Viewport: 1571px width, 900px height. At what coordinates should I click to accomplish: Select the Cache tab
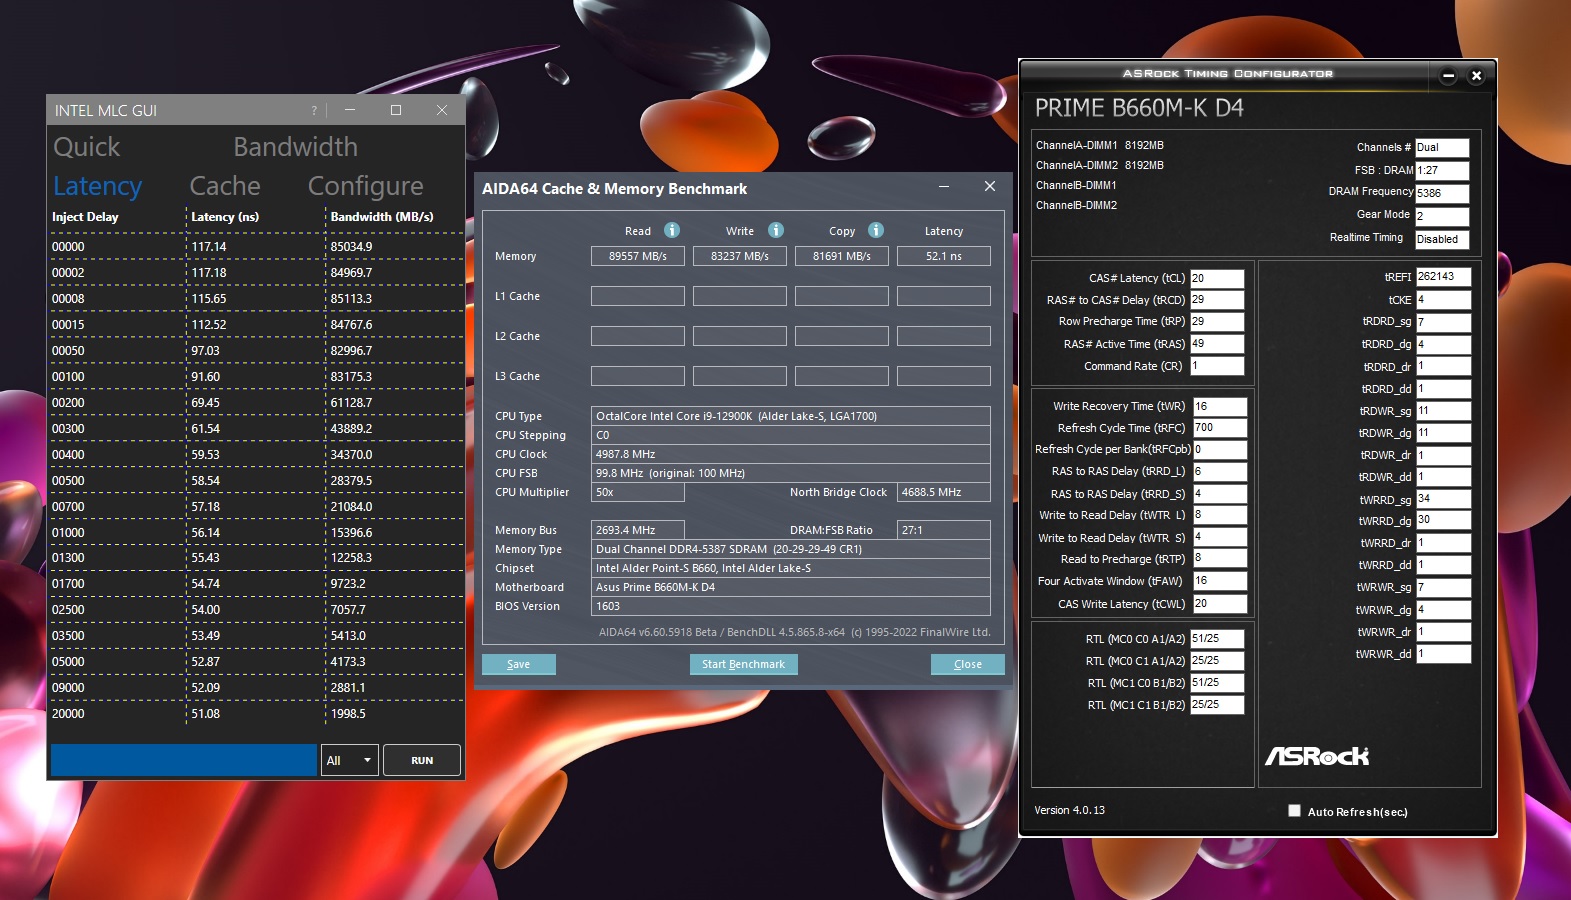coord(225,186)
